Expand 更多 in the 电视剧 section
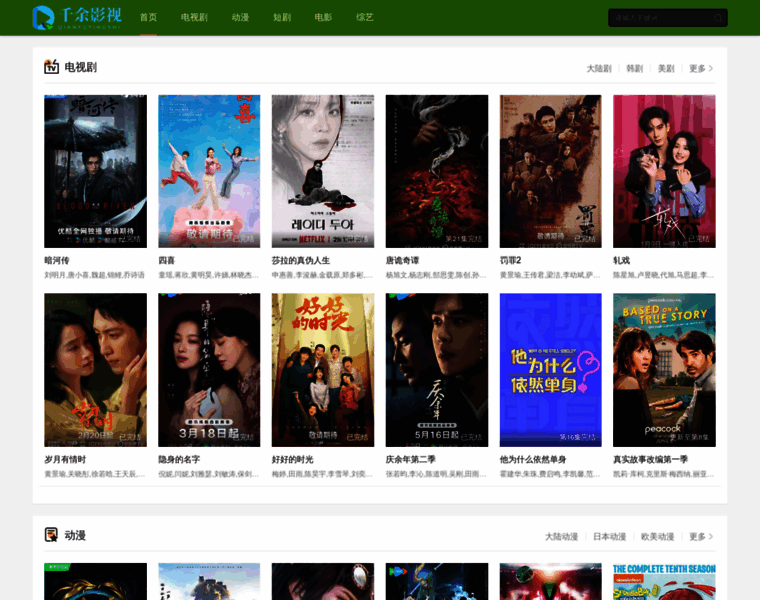The height and width of the screenshot is (600, 760). [701, 68]
